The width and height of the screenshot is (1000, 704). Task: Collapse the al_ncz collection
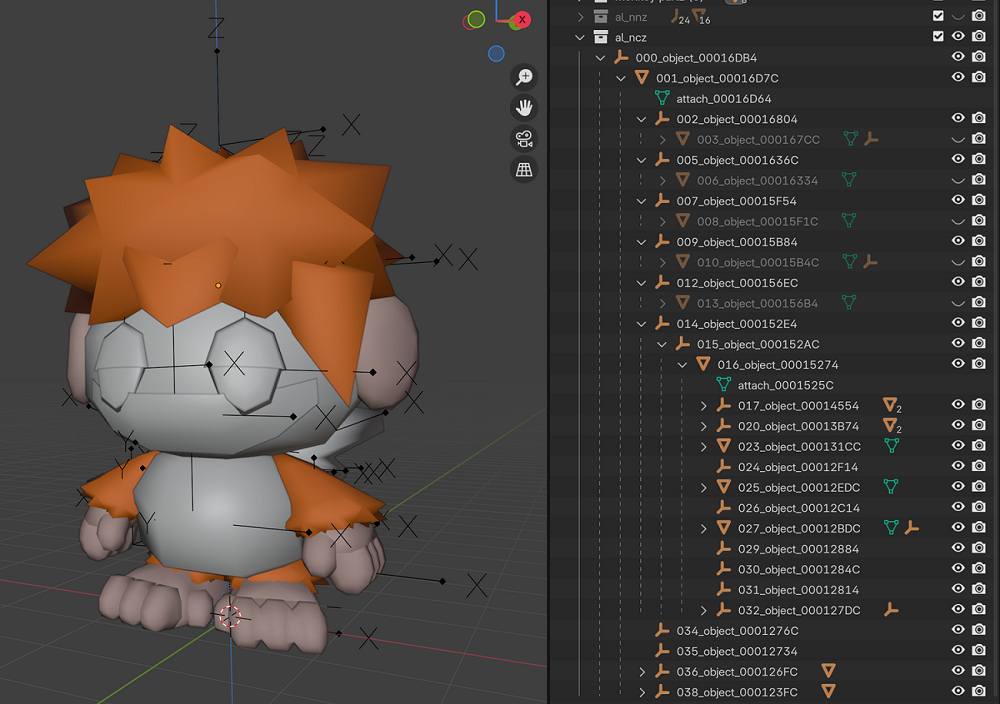point(580,36)
